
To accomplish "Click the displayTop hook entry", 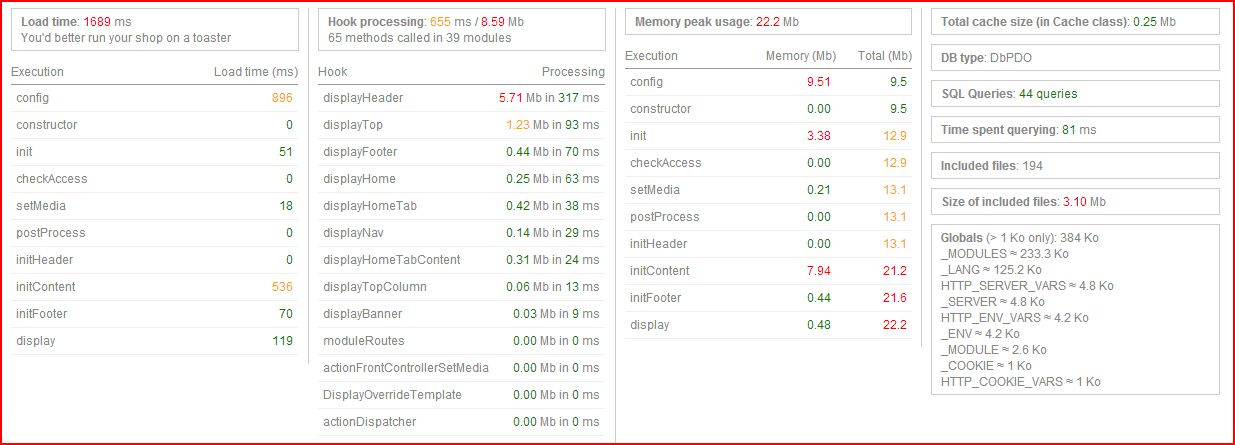I will [x=462, y=125].
